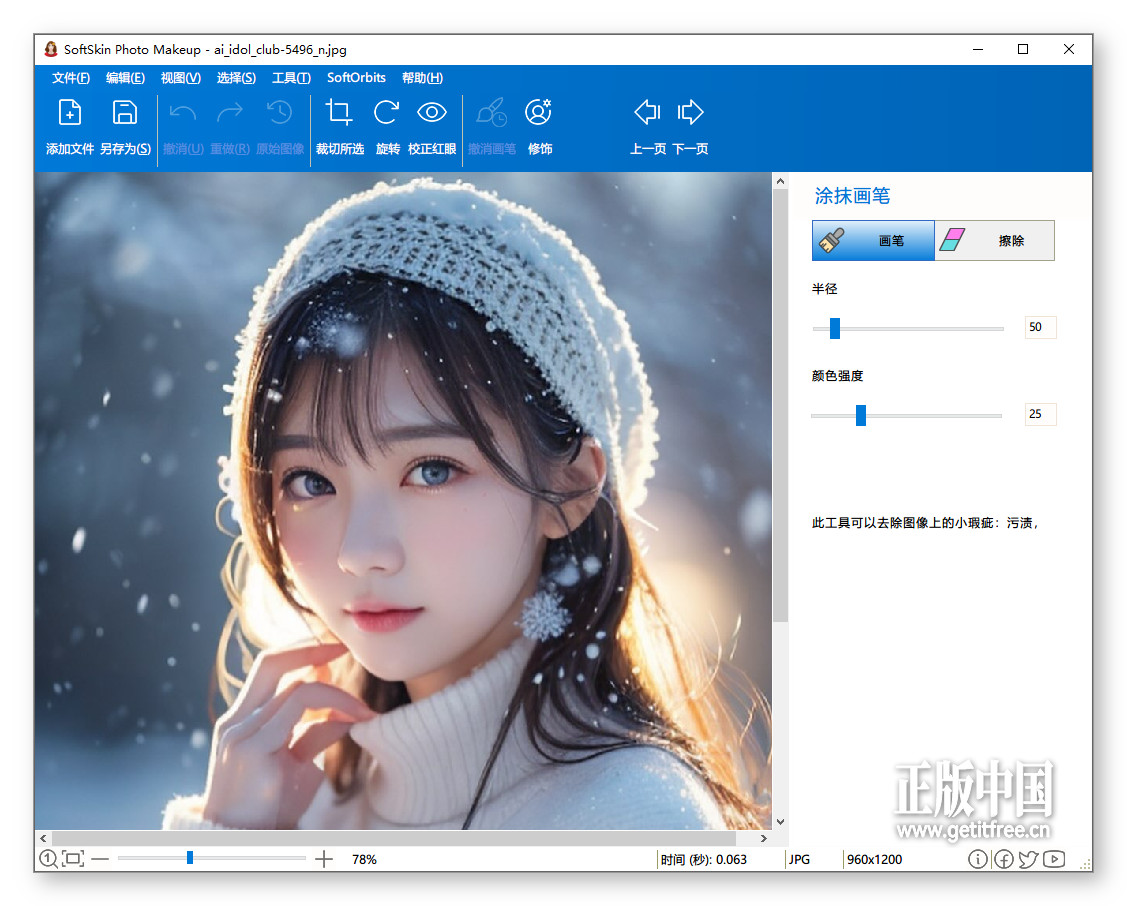This screenshot has height=906, width=1127.
Task: Click the actual size 1:1 zoom icon
Action: 48,859
